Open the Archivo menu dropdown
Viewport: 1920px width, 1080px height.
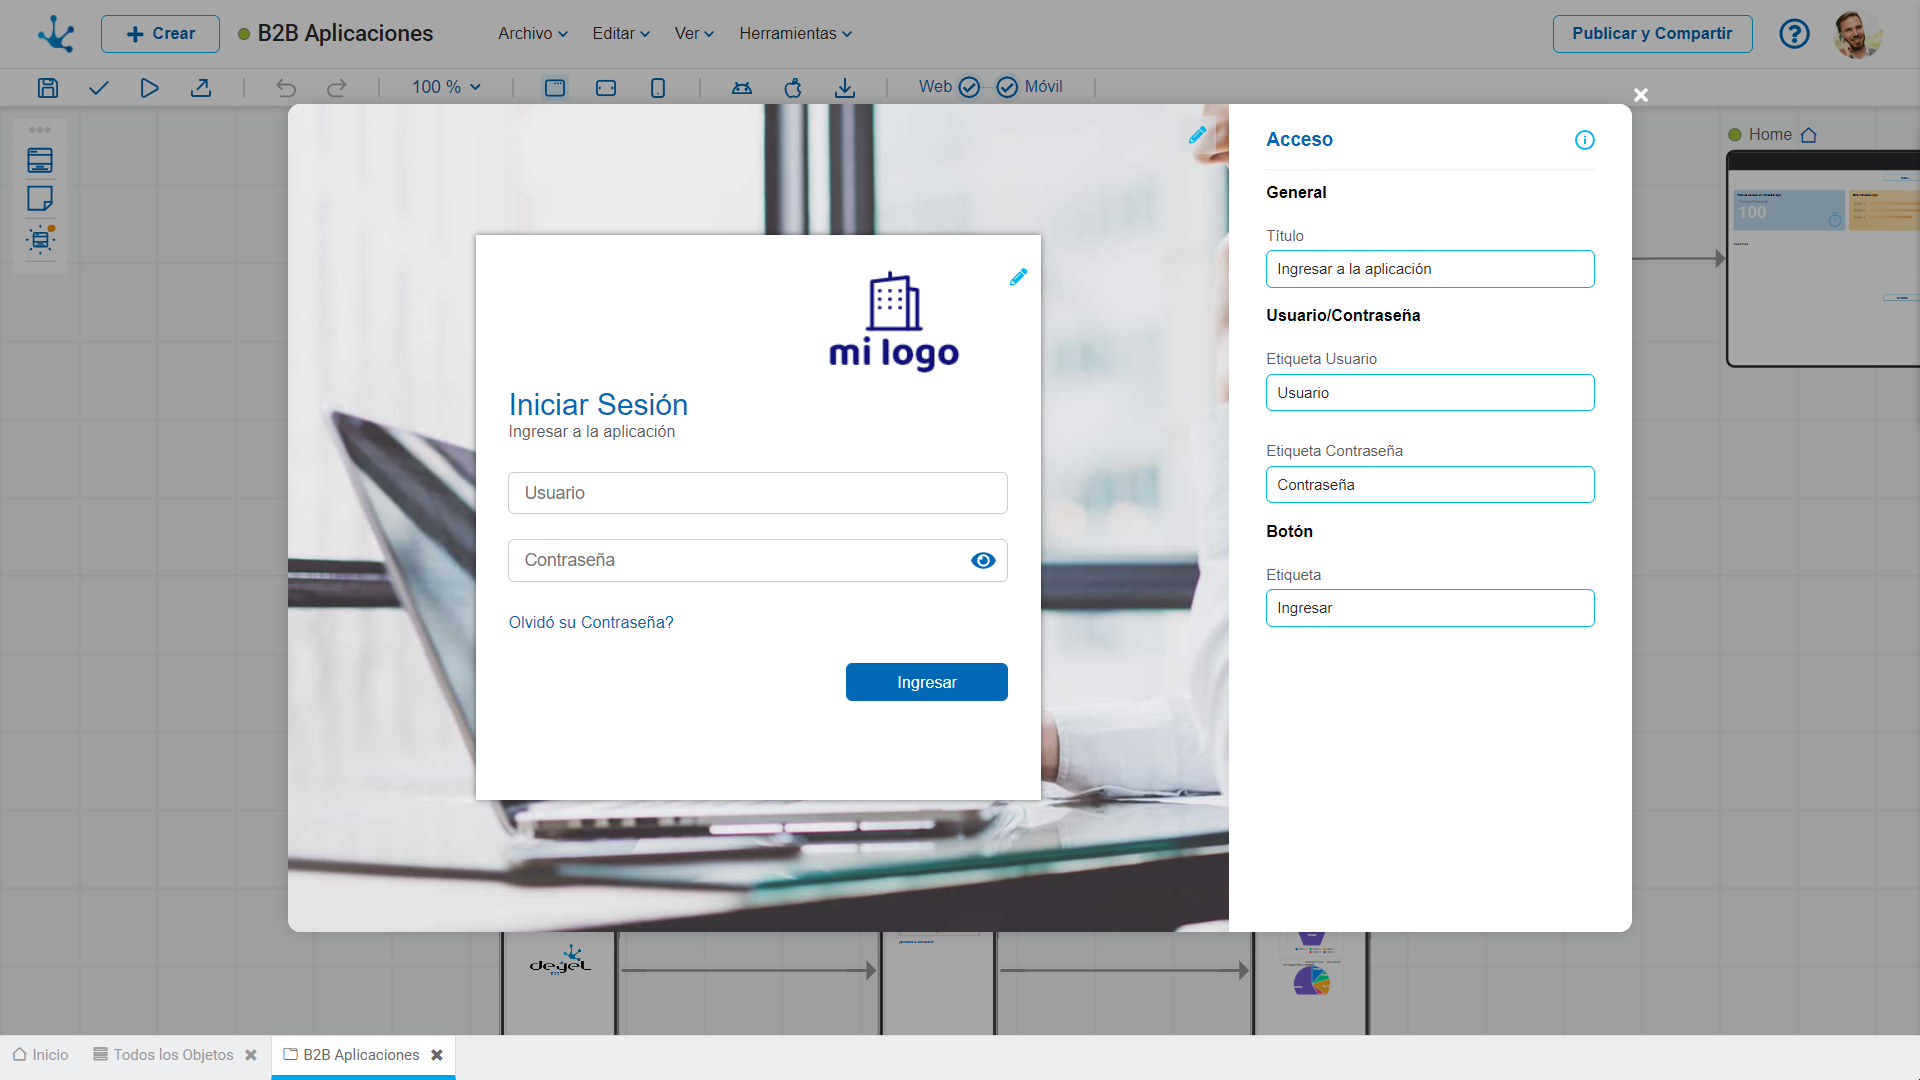pos(532,34)
